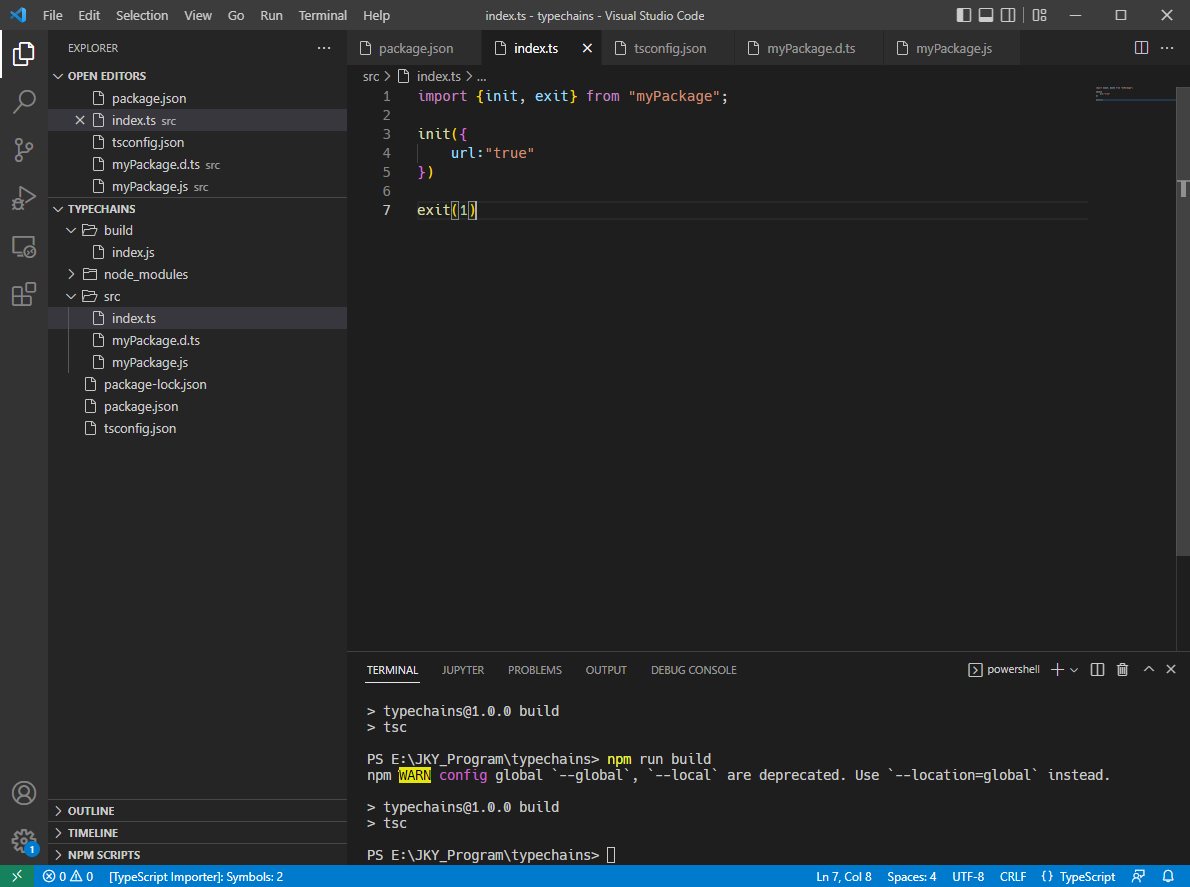This screenshot has width=1190, height=887.
Task: Open the Accounts icon in activity bar
Action: [x=24, y=793]
